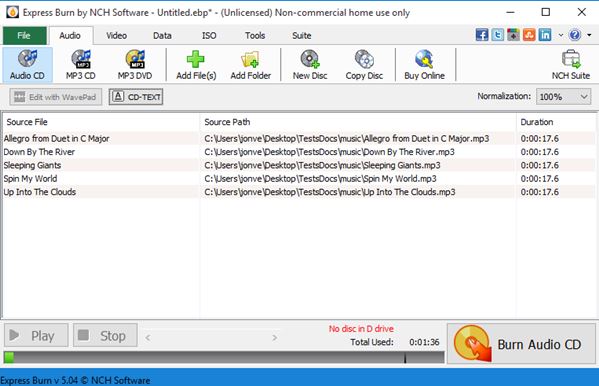Share on Facebook via the toolbar icon
The image size is (599, 386).
coord(482,35)
